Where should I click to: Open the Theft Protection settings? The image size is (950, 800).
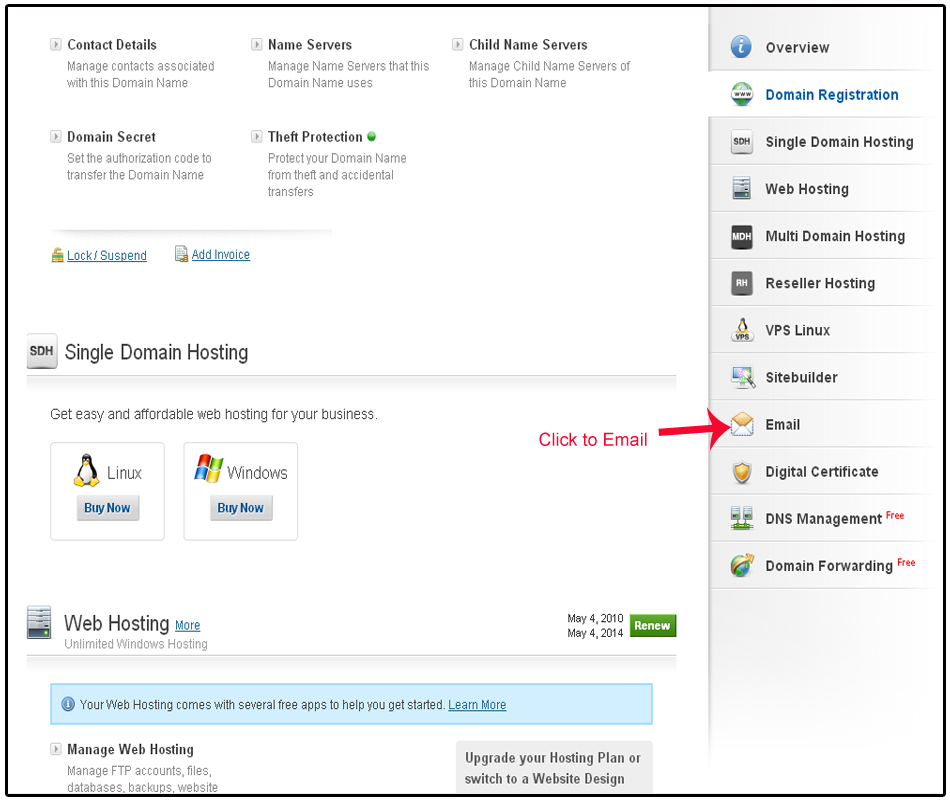coord(314,137)
